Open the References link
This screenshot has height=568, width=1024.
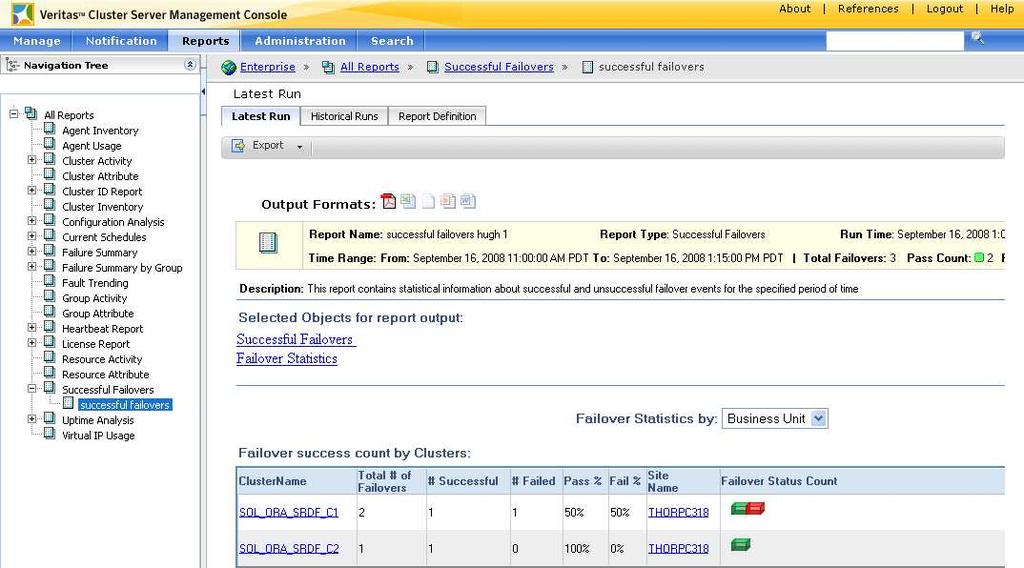pos(868,8)
